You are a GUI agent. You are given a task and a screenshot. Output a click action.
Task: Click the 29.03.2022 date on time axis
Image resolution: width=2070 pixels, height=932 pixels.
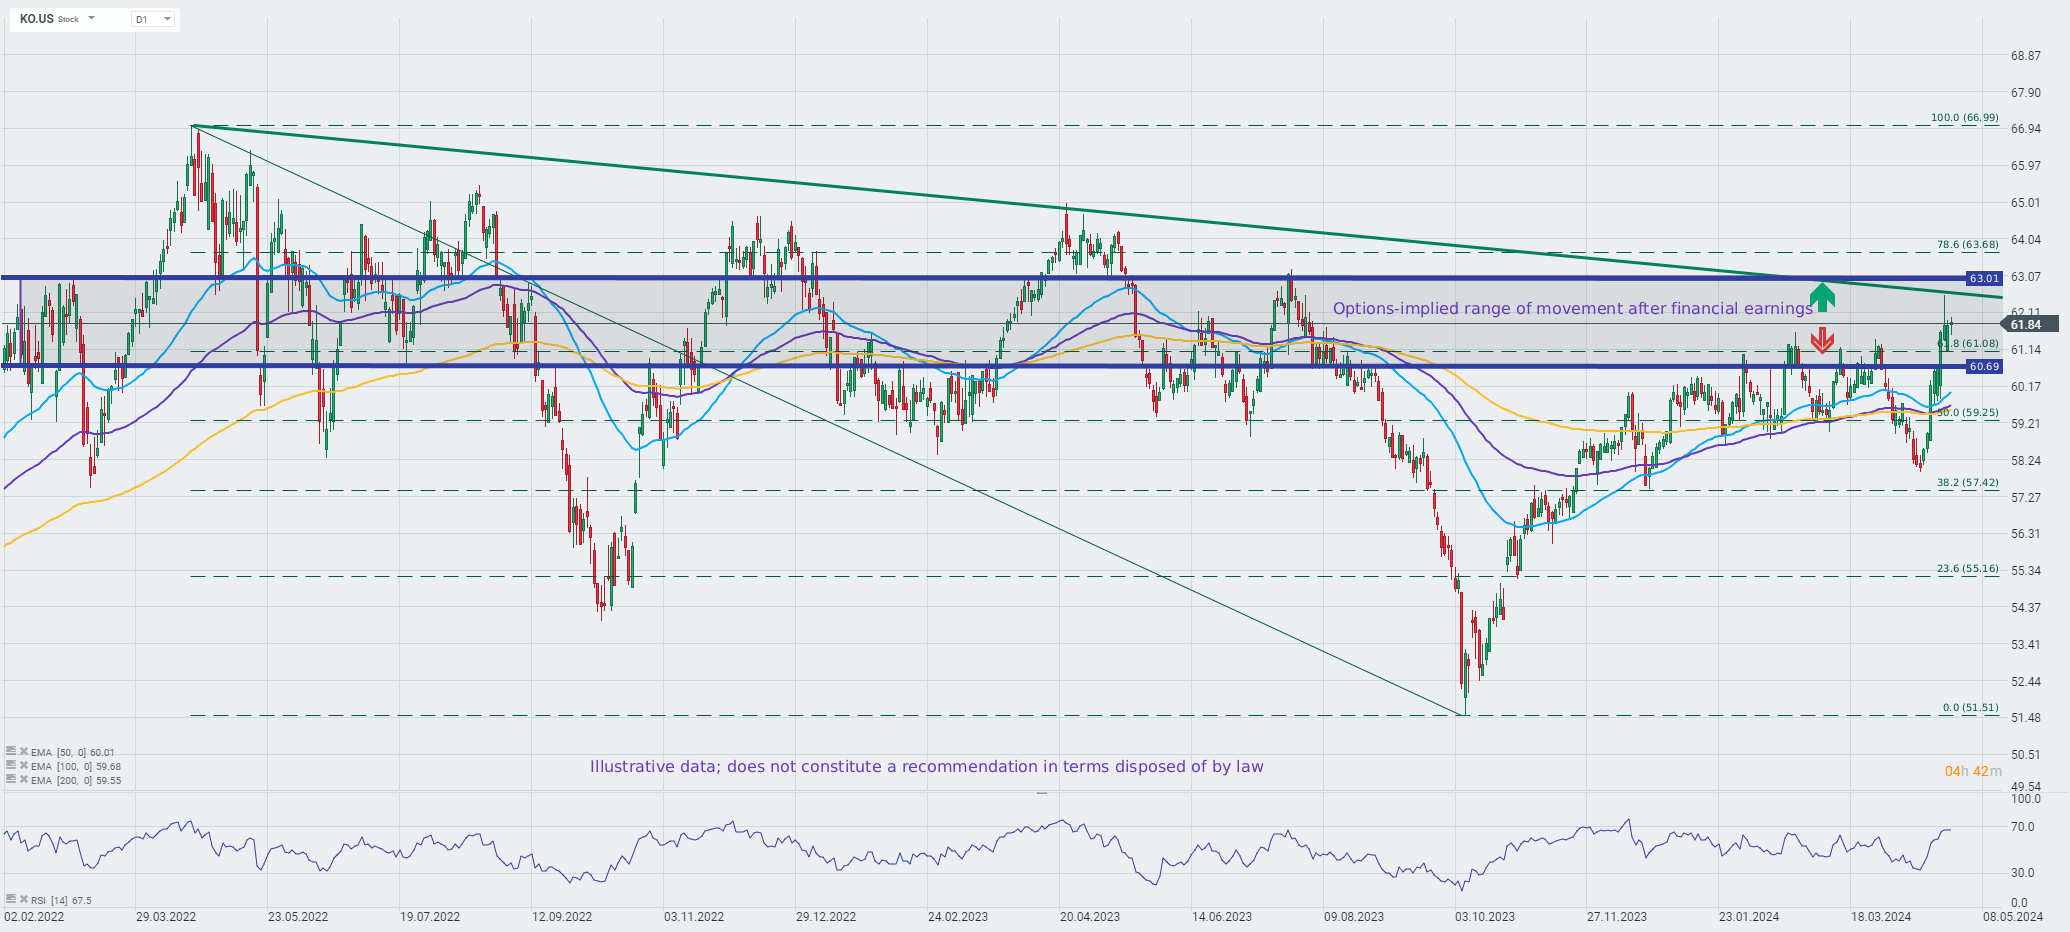(x=166, y=916)
